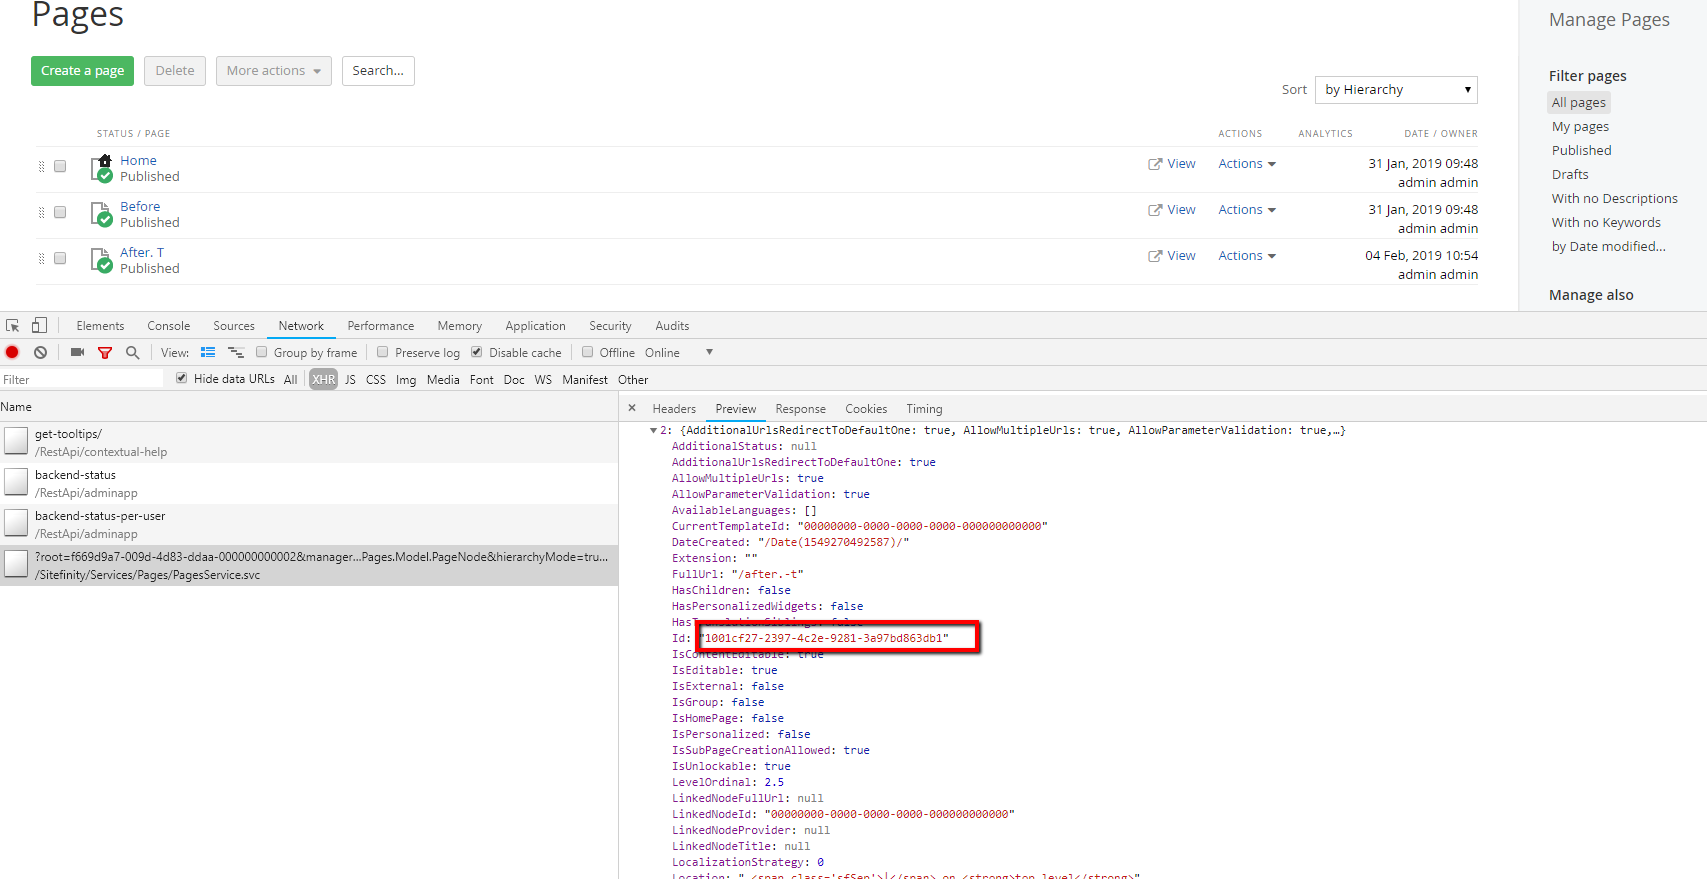Collapse the JSON object 2 triangle
The width and height of the screenshot is (1707, 879).
[654, 431]
